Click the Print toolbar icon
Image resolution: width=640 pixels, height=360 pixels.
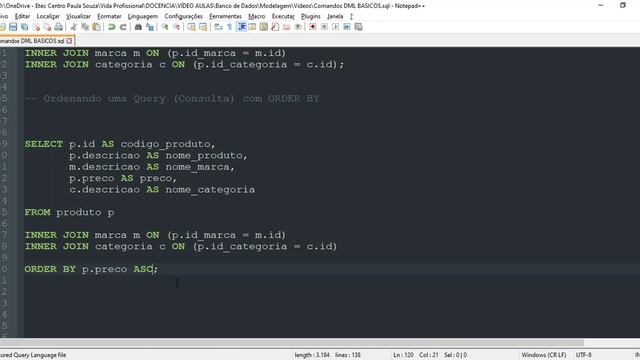pyautogui.click(x=59, y=27)
